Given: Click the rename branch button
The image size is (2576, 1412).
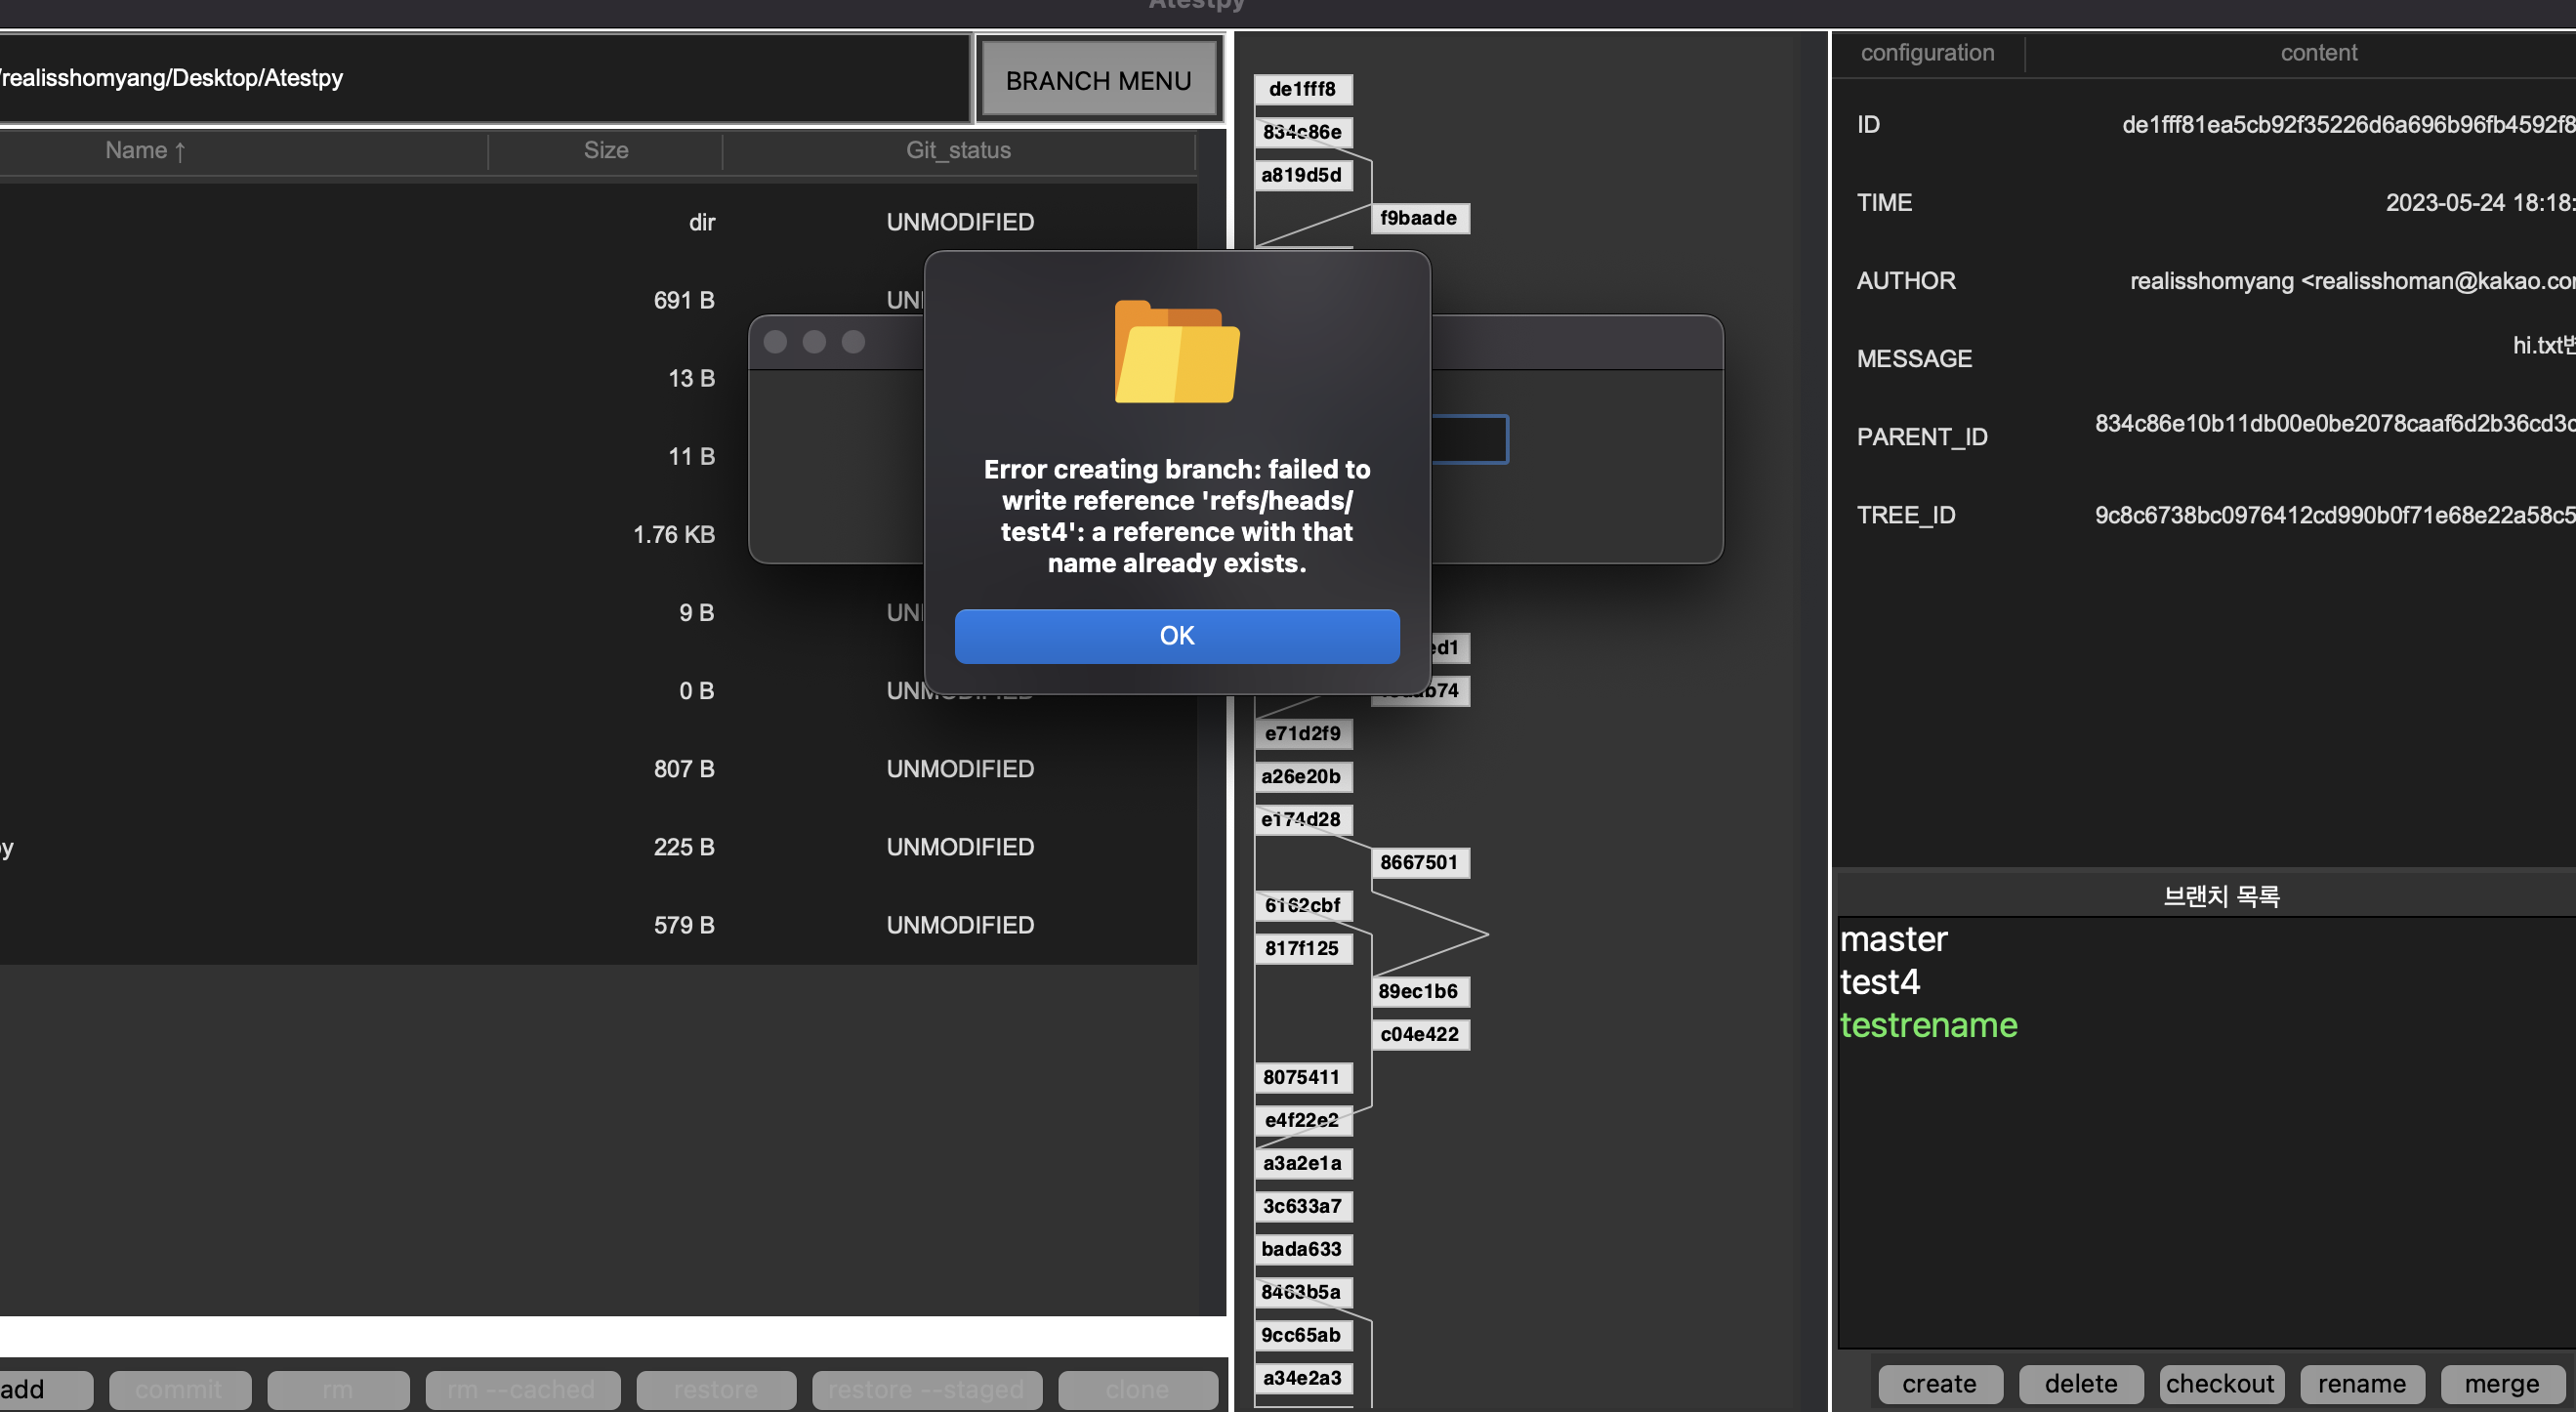Looking at the screenshot, I should 2361,1384.
